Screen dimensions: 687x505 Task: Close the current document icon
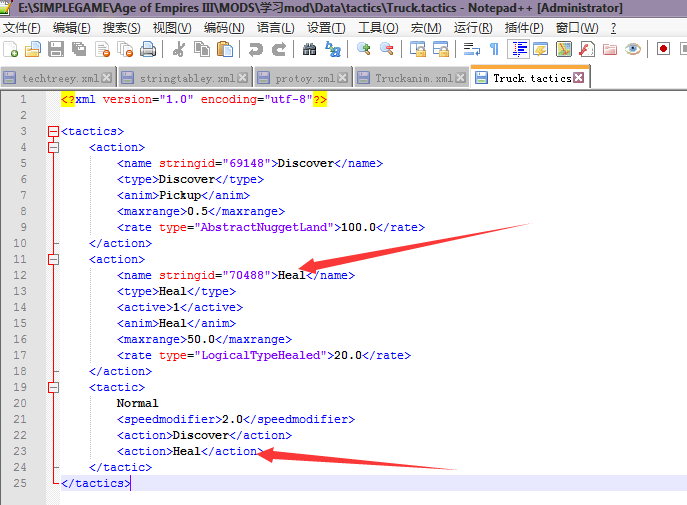pyautogui.click(x=102, y=49)
